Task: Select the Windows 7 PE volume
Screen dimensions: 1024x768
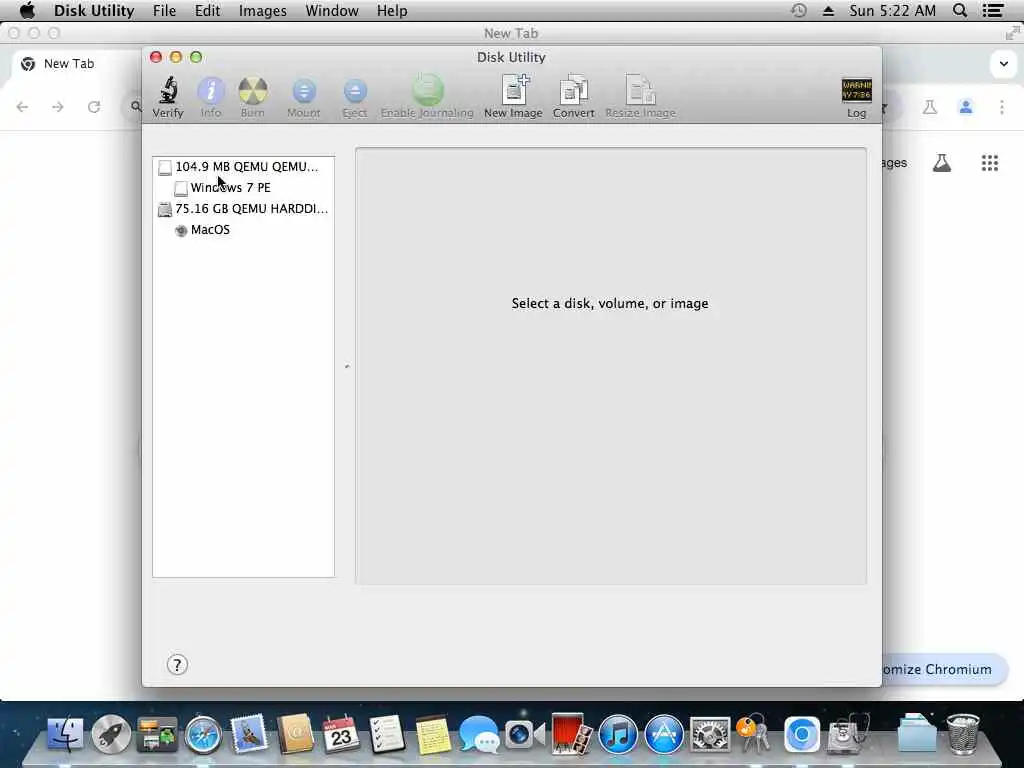Action: click(244, 187)
